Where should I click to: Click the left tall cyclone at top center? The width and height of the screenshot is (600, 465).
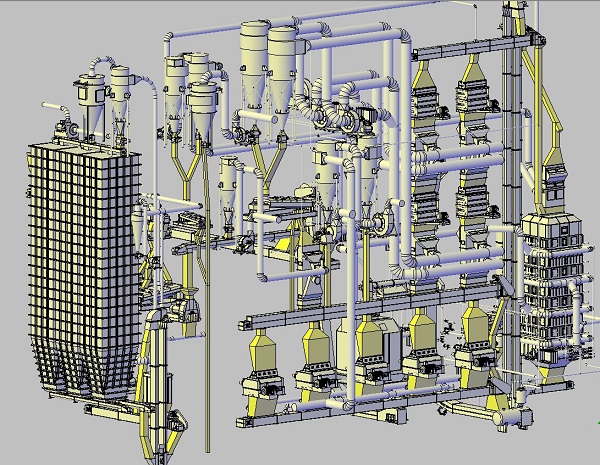click(252, 60)
